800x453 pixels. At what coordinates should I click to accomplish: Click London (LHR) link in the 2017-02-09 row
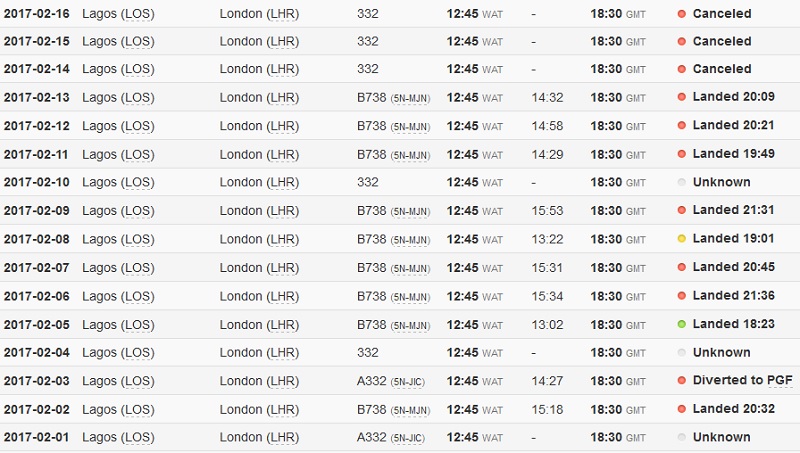pos(259,211)
